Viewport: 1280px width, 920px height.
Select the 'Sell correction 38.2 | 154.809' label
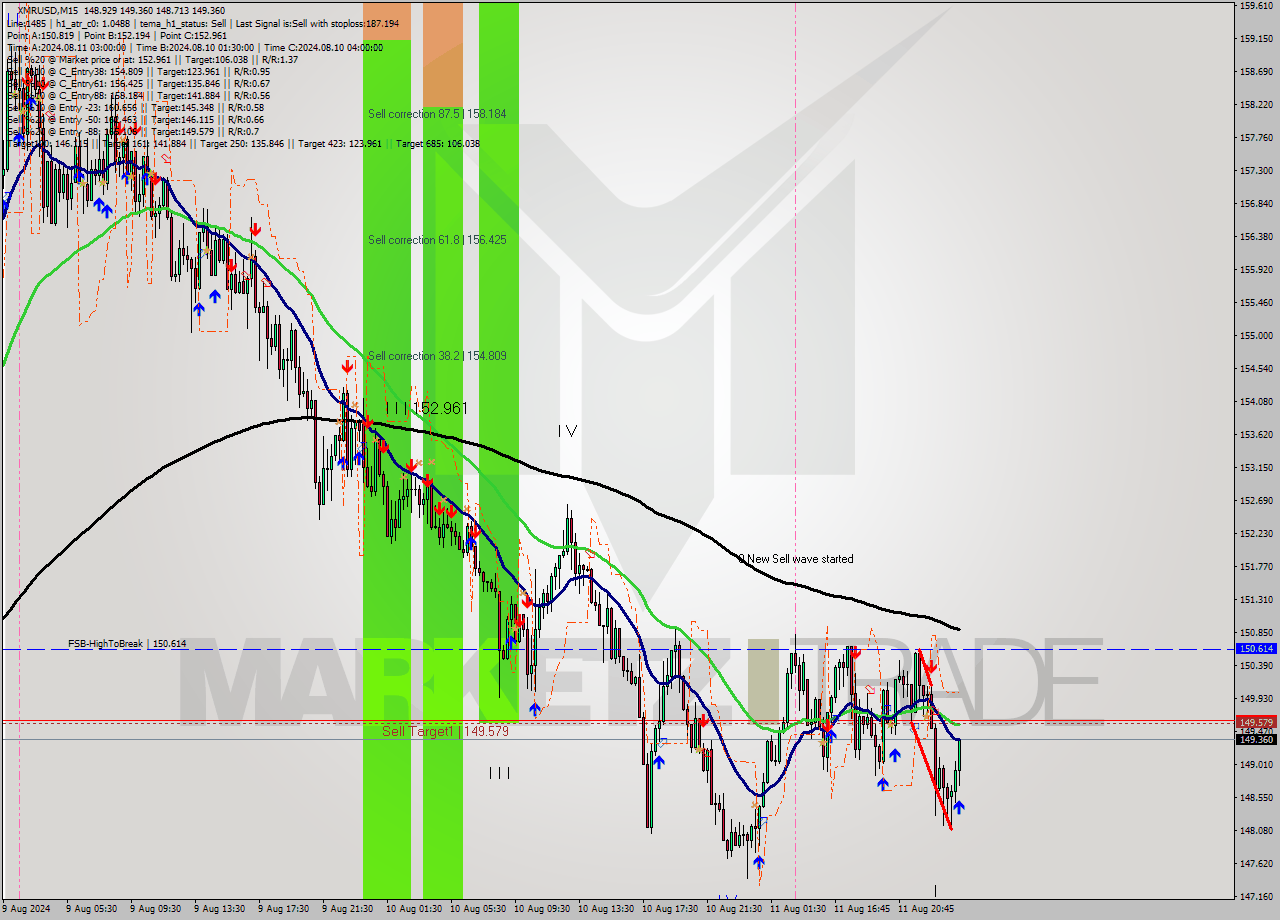[x=437, y=356]
